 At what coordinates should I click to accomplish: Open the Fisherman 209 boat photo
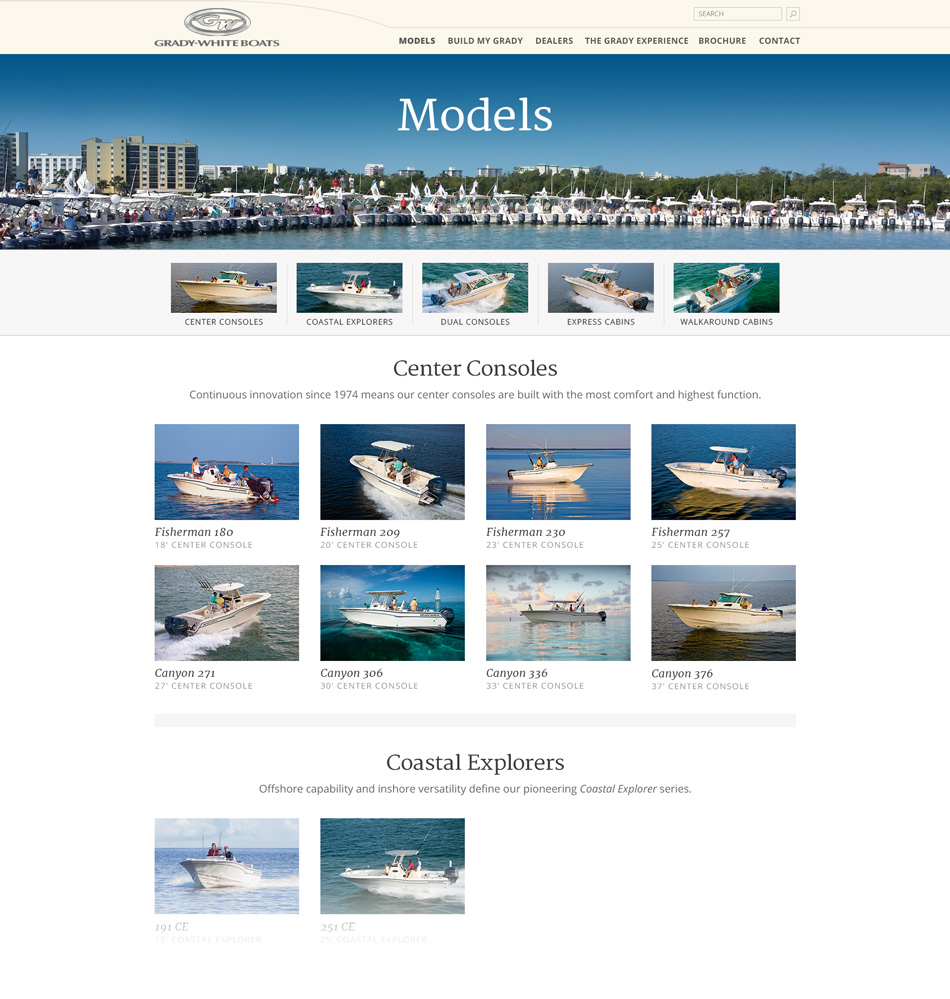pyautogui.click(x=392, y=472)
